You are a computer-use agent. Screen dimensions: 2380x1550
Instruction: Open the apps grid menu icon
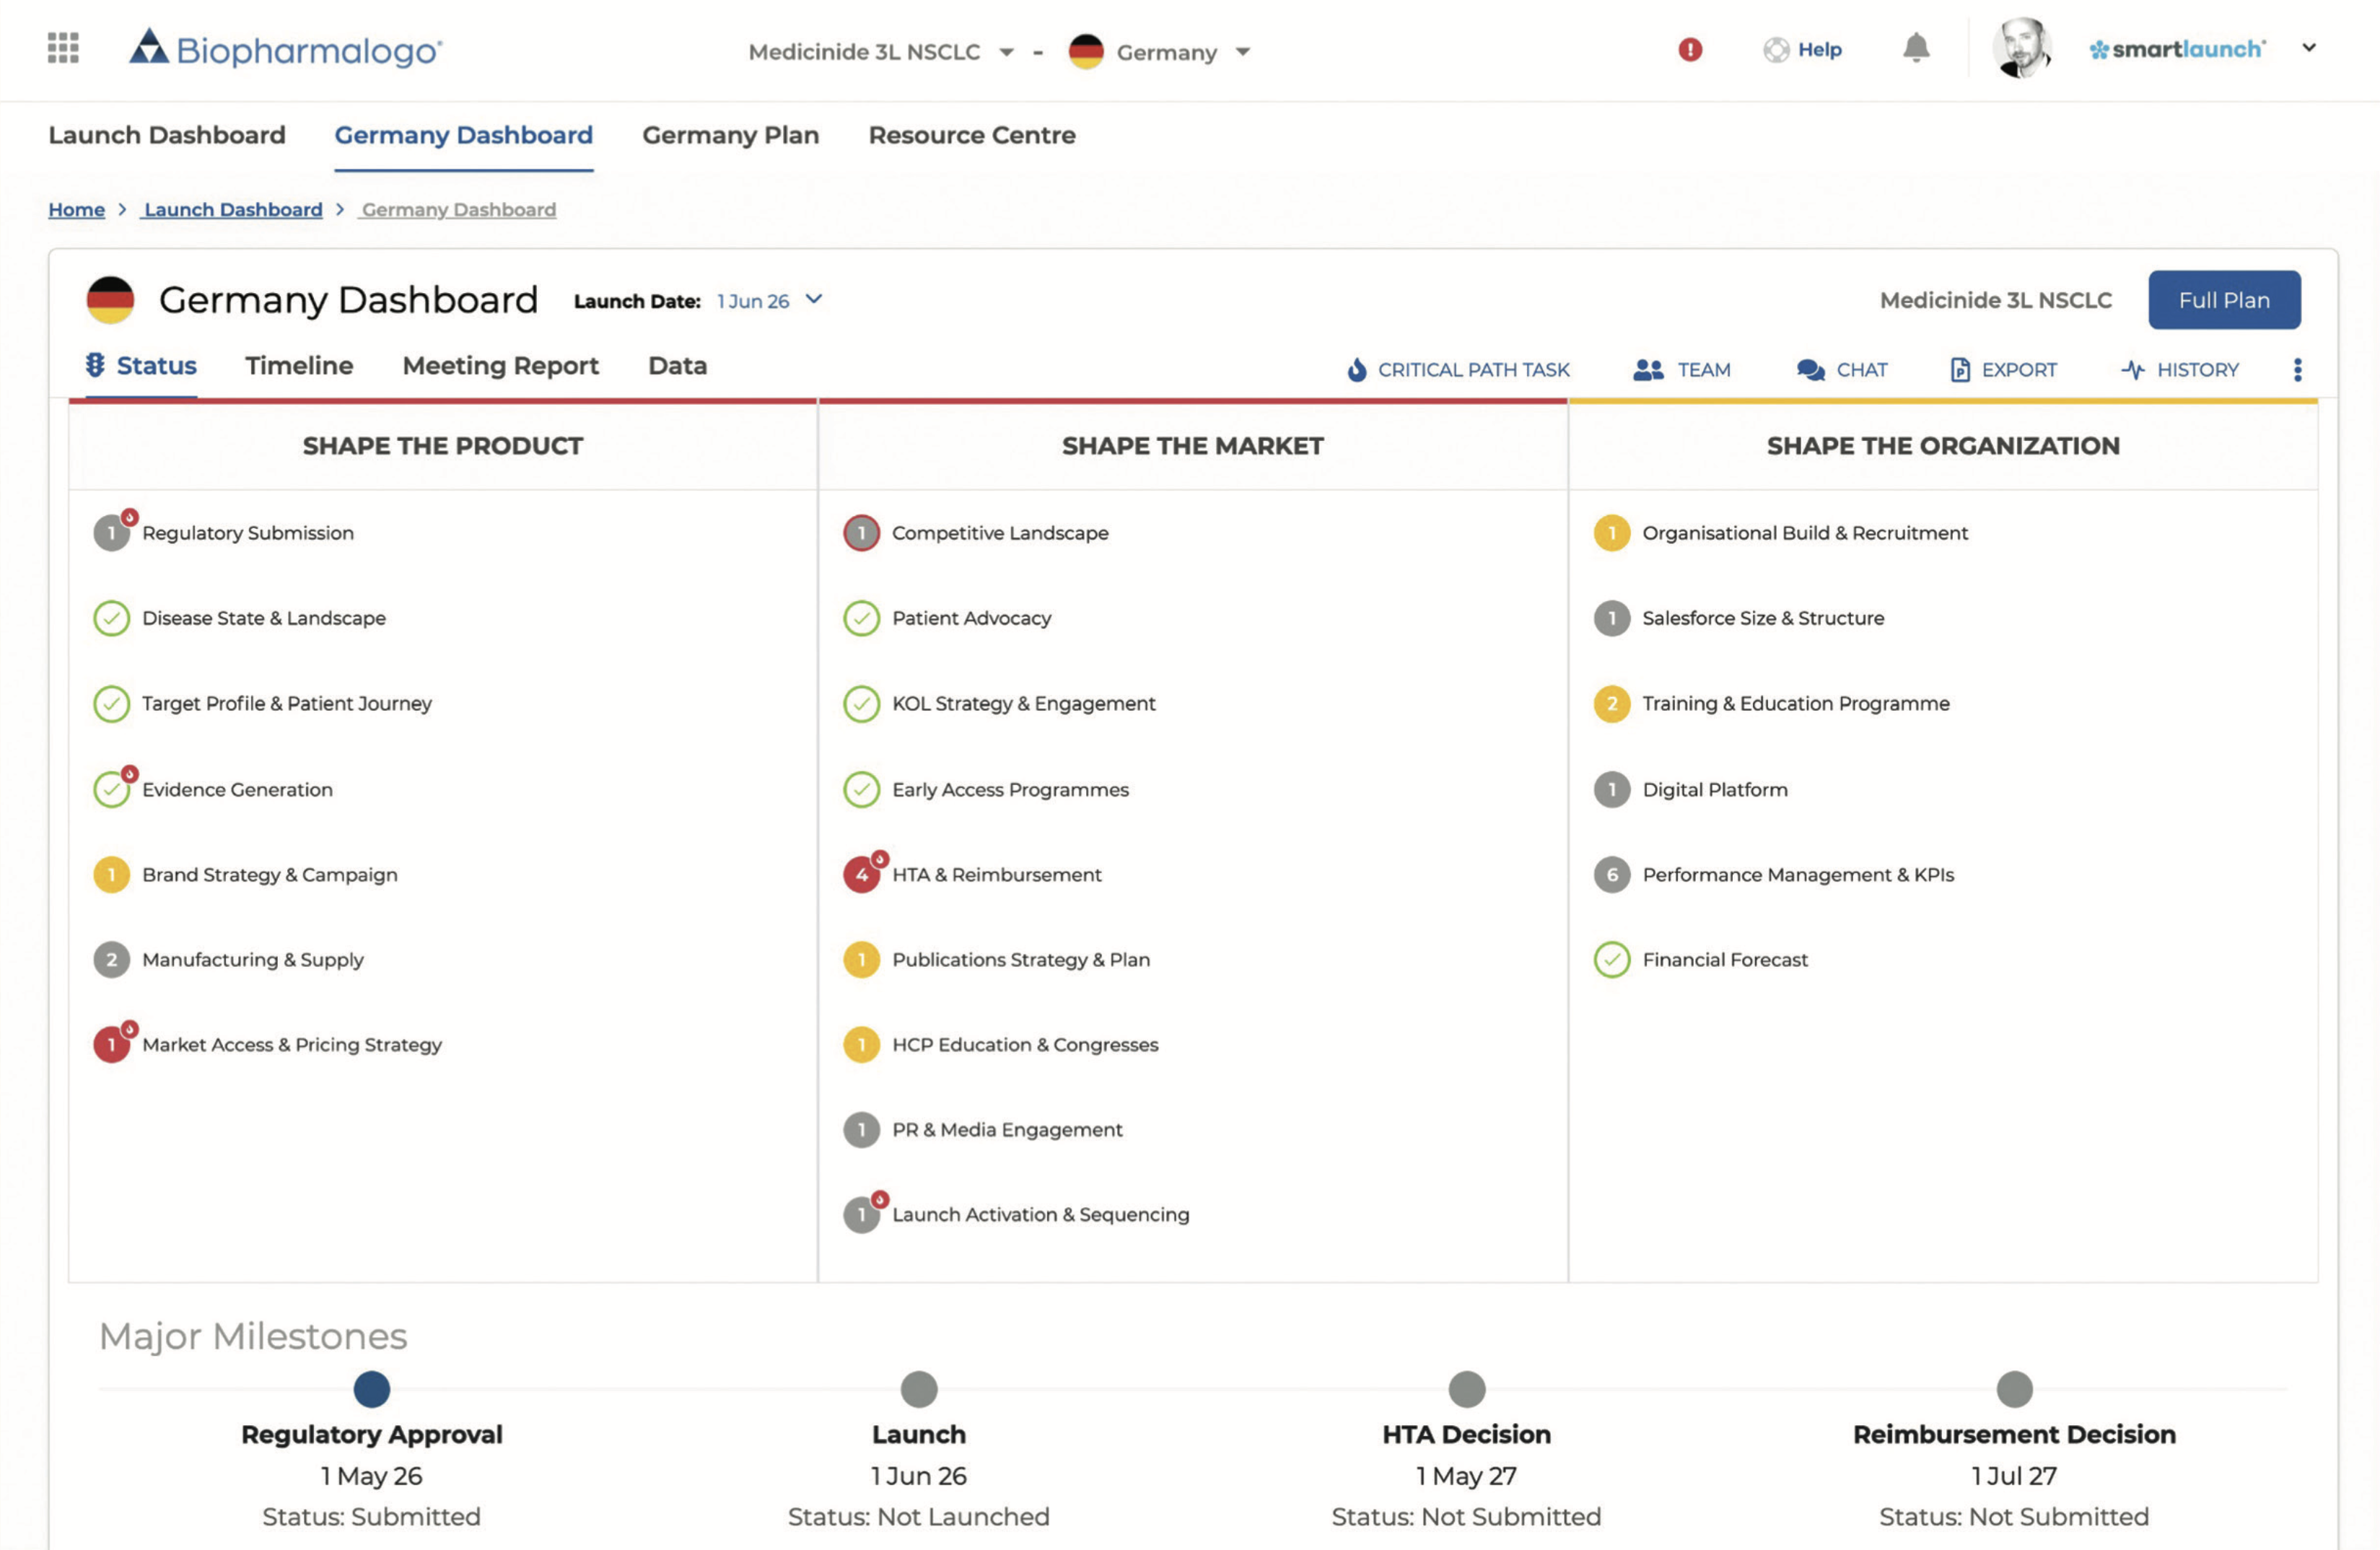point(63,48)
